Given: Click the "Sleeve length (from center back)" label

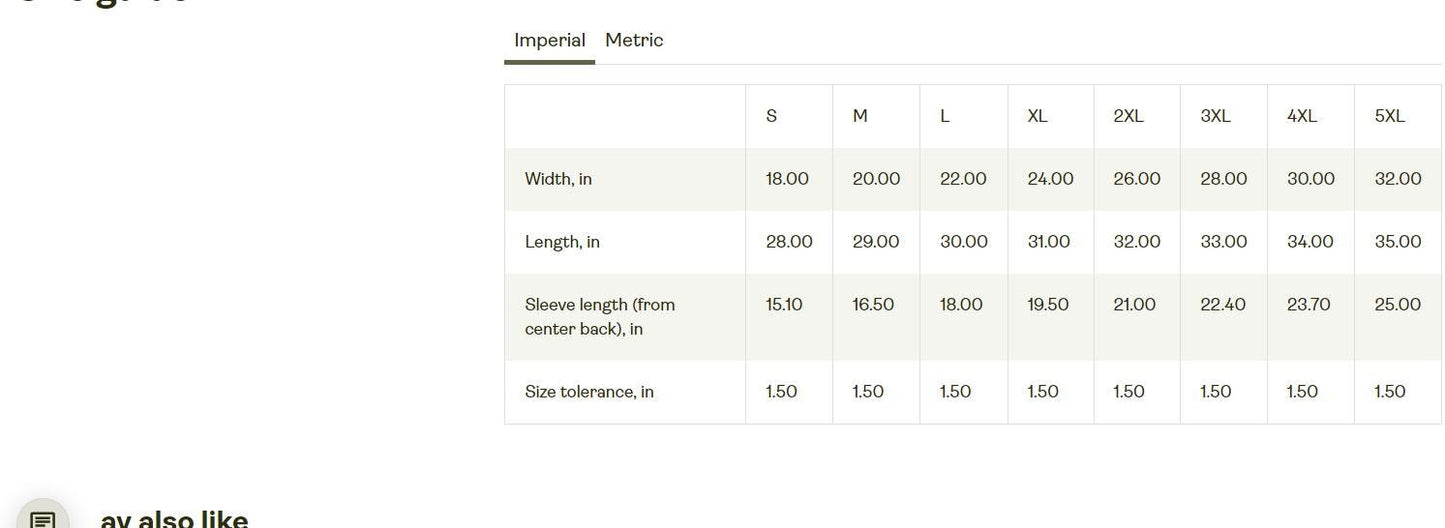Looking at the screenshot, I should tap(599, 316).
